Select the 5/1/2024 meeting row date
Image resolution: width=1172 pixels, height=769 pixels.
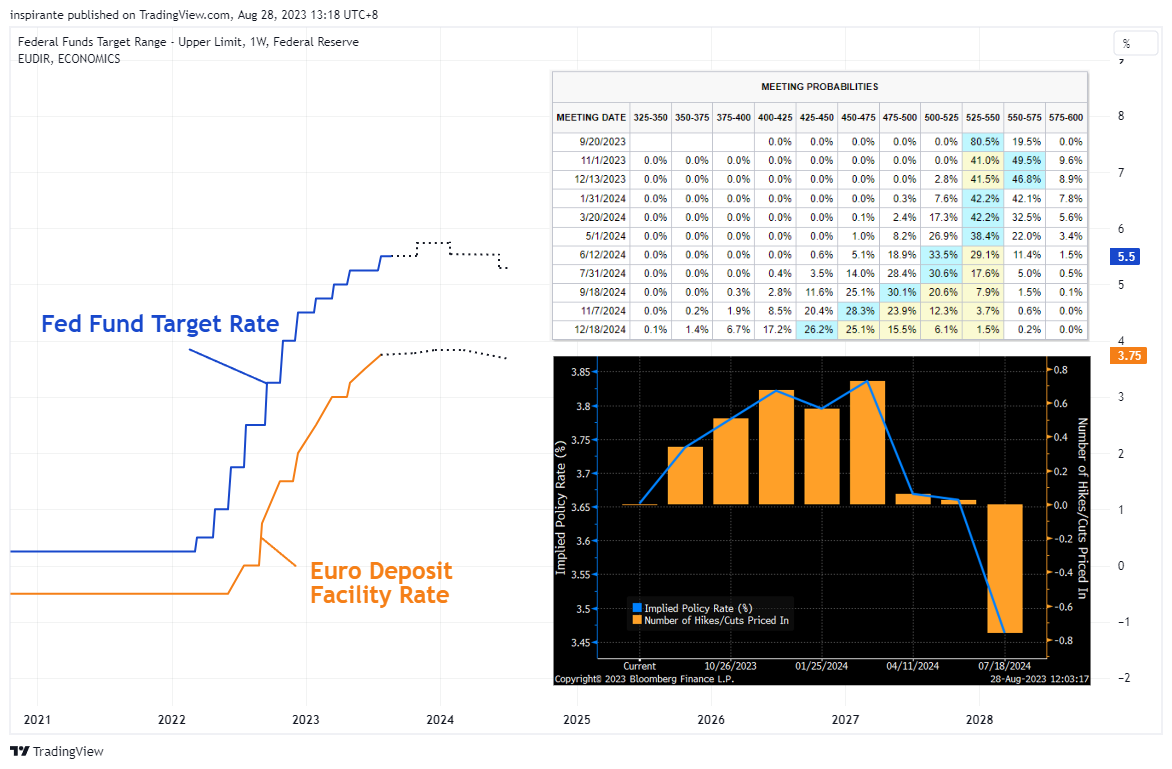pyautogui.click(x=605, y=235)
